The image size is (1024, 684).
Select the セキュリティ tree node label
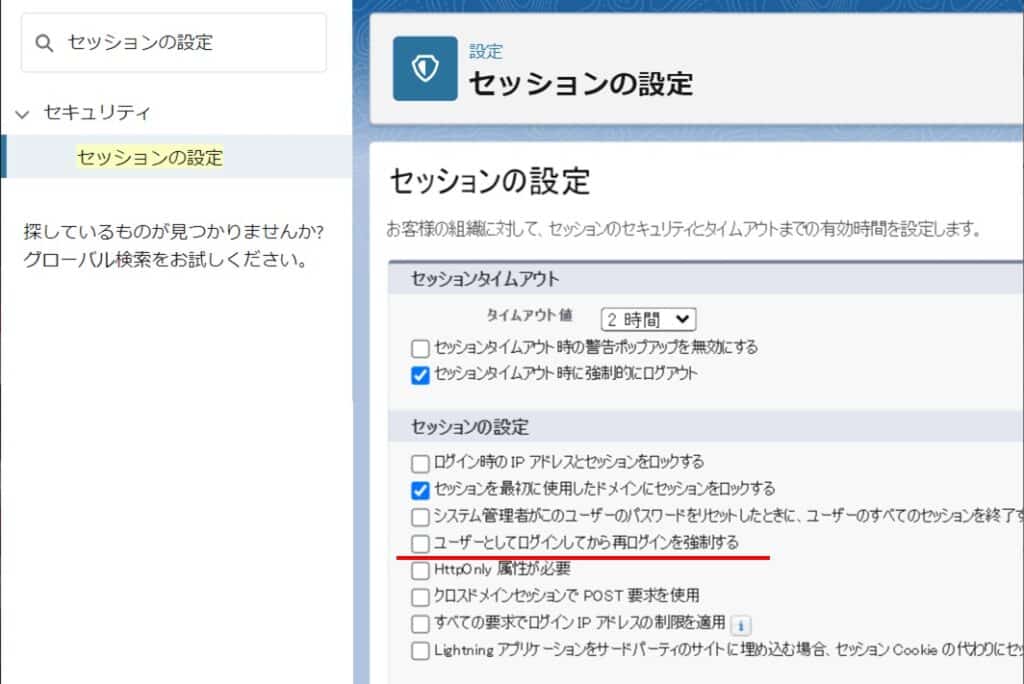pyautogui.click(x=97, y=113)
